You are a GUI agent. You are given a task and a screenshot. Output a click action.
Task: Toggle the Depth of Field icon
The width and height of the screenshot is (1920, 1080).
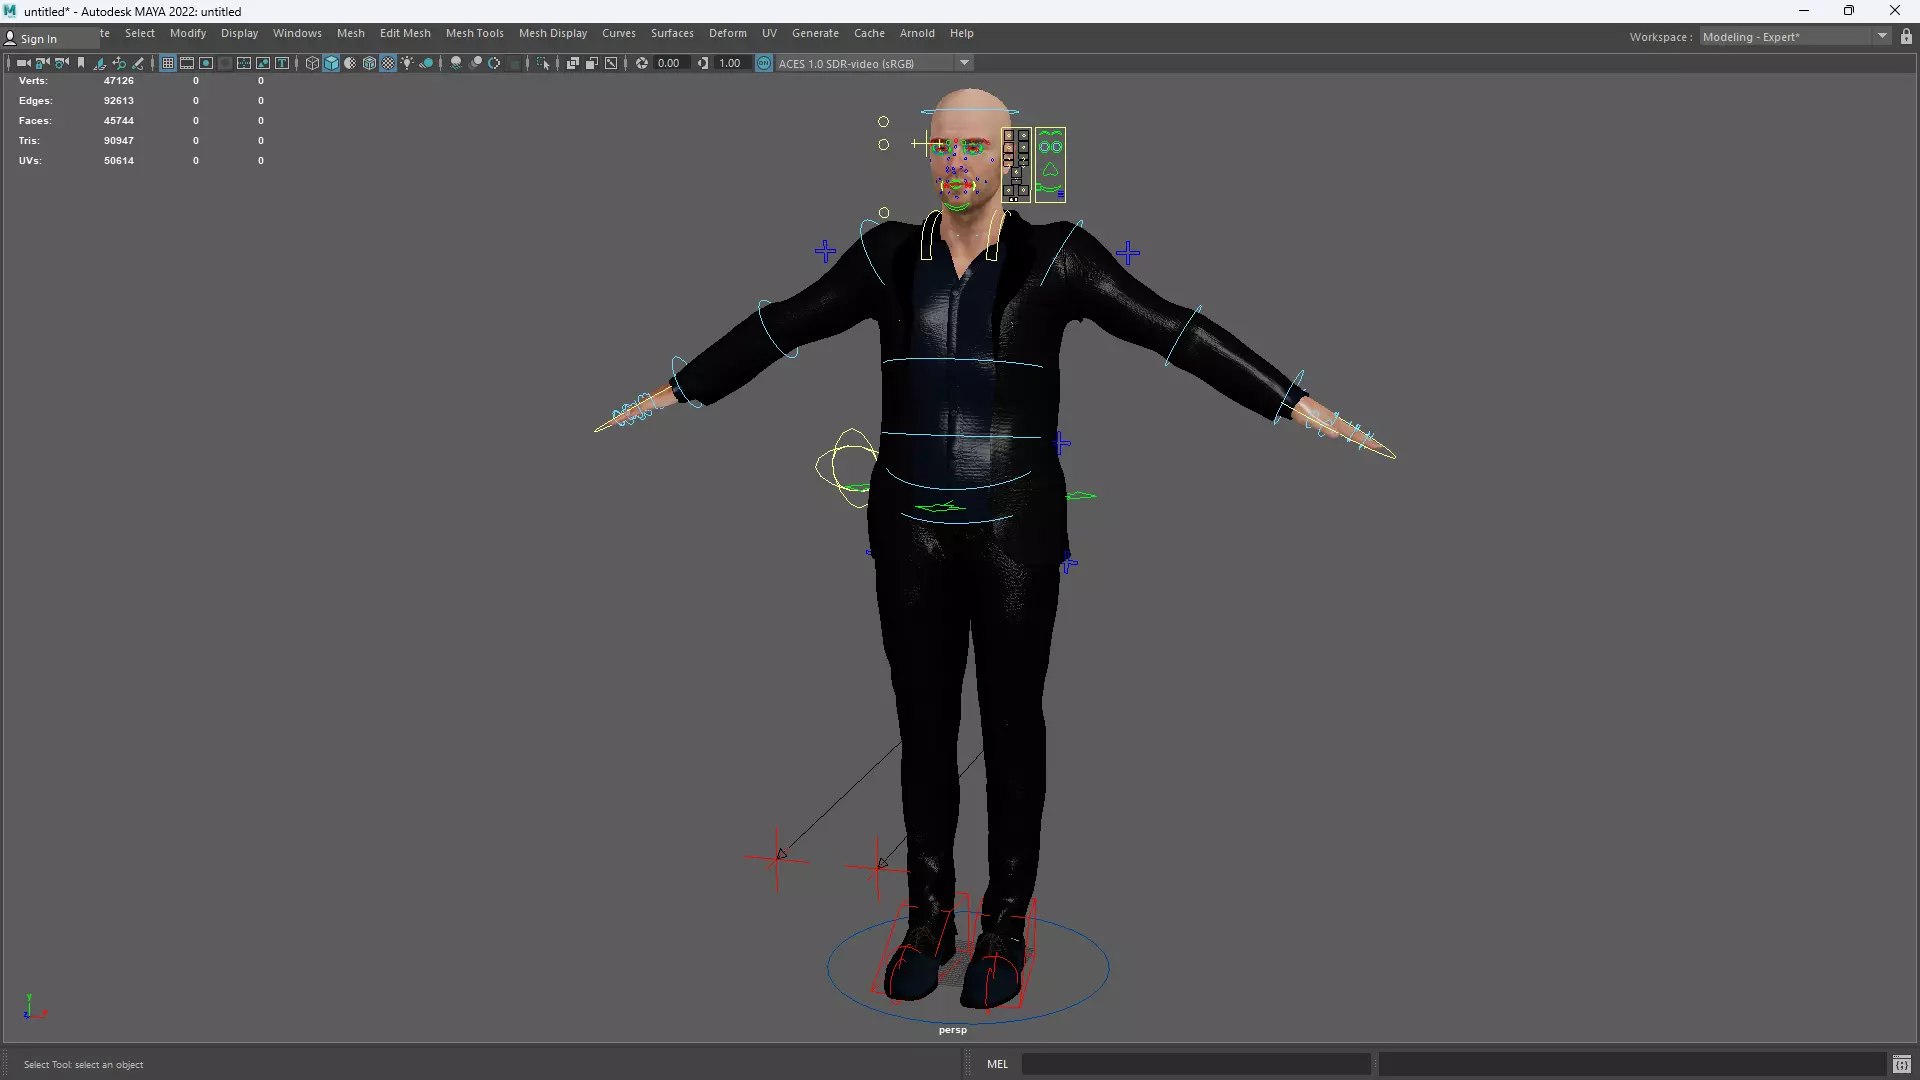pyautogui.click(x=514, y=63)
